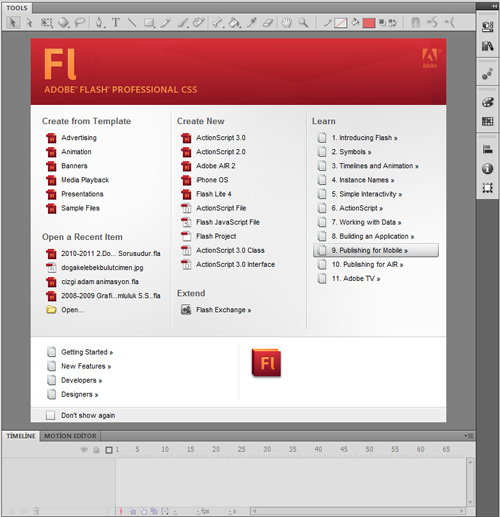Expand the collapsed panel dock arrows
The image size is (500, 517).
coord(494,6)
